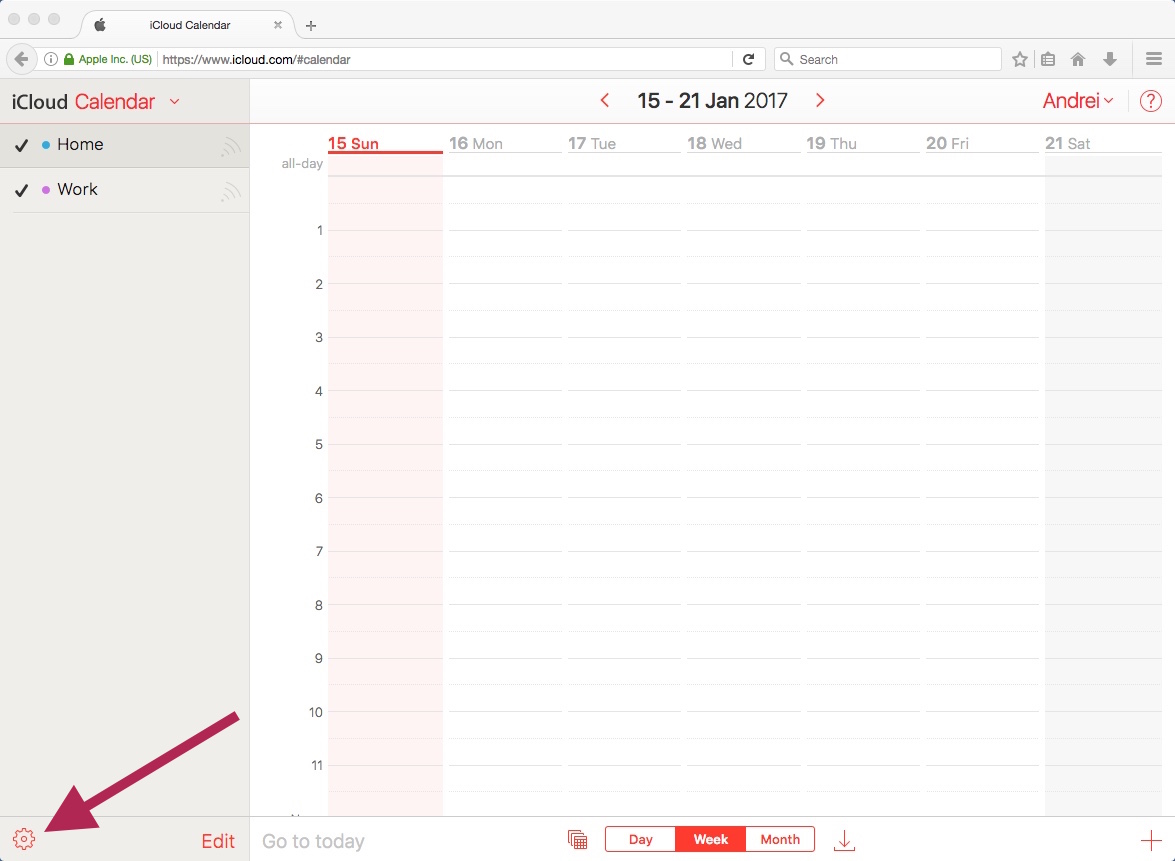Go to the browser home page
1175x861 pixels.
point(1078,59)
